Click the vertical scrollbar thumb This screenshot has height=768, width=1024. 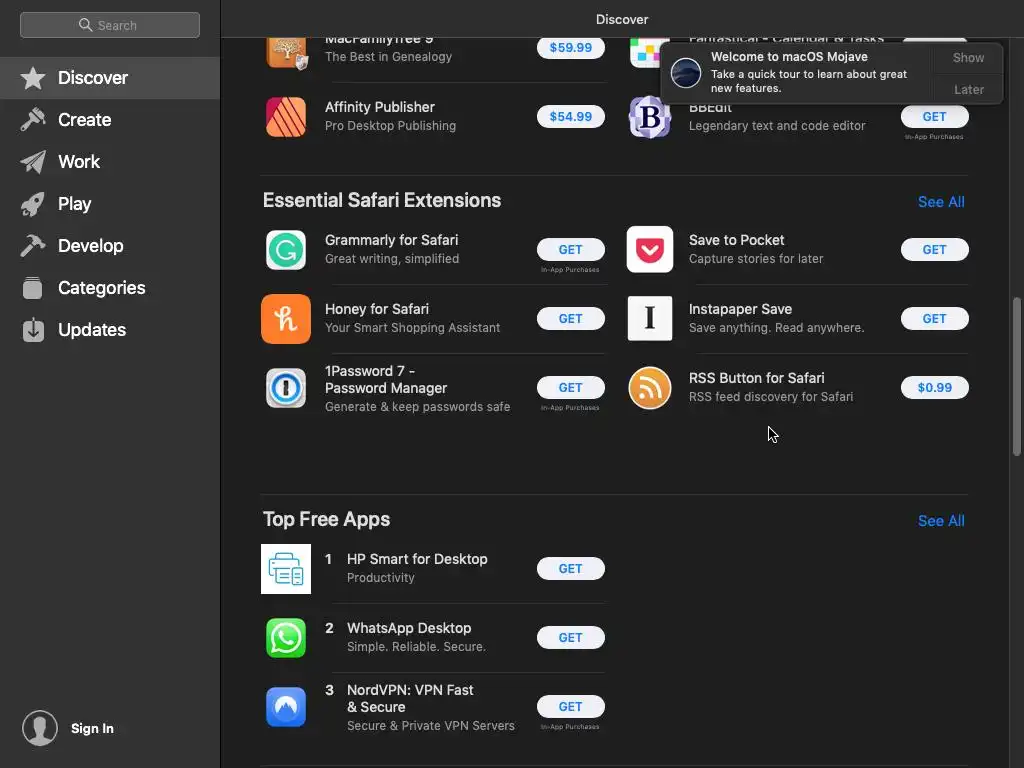click(1016, 377)
